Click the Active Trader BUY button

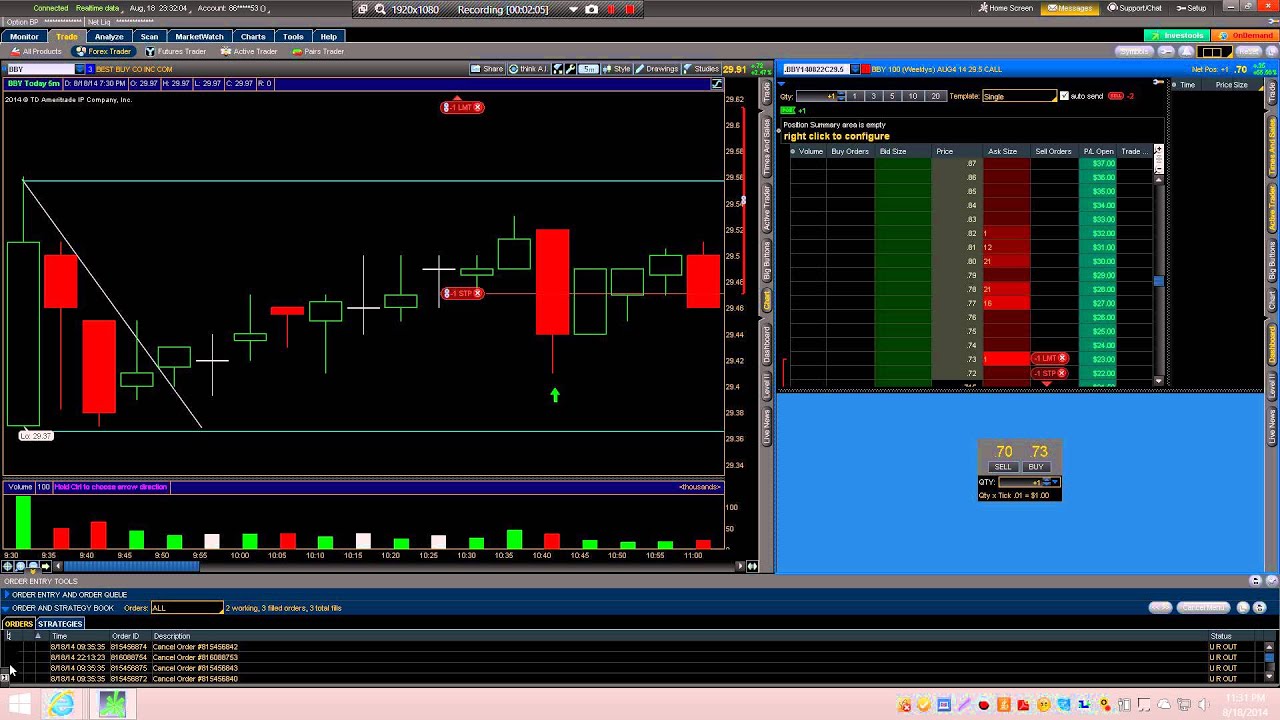1036,467
